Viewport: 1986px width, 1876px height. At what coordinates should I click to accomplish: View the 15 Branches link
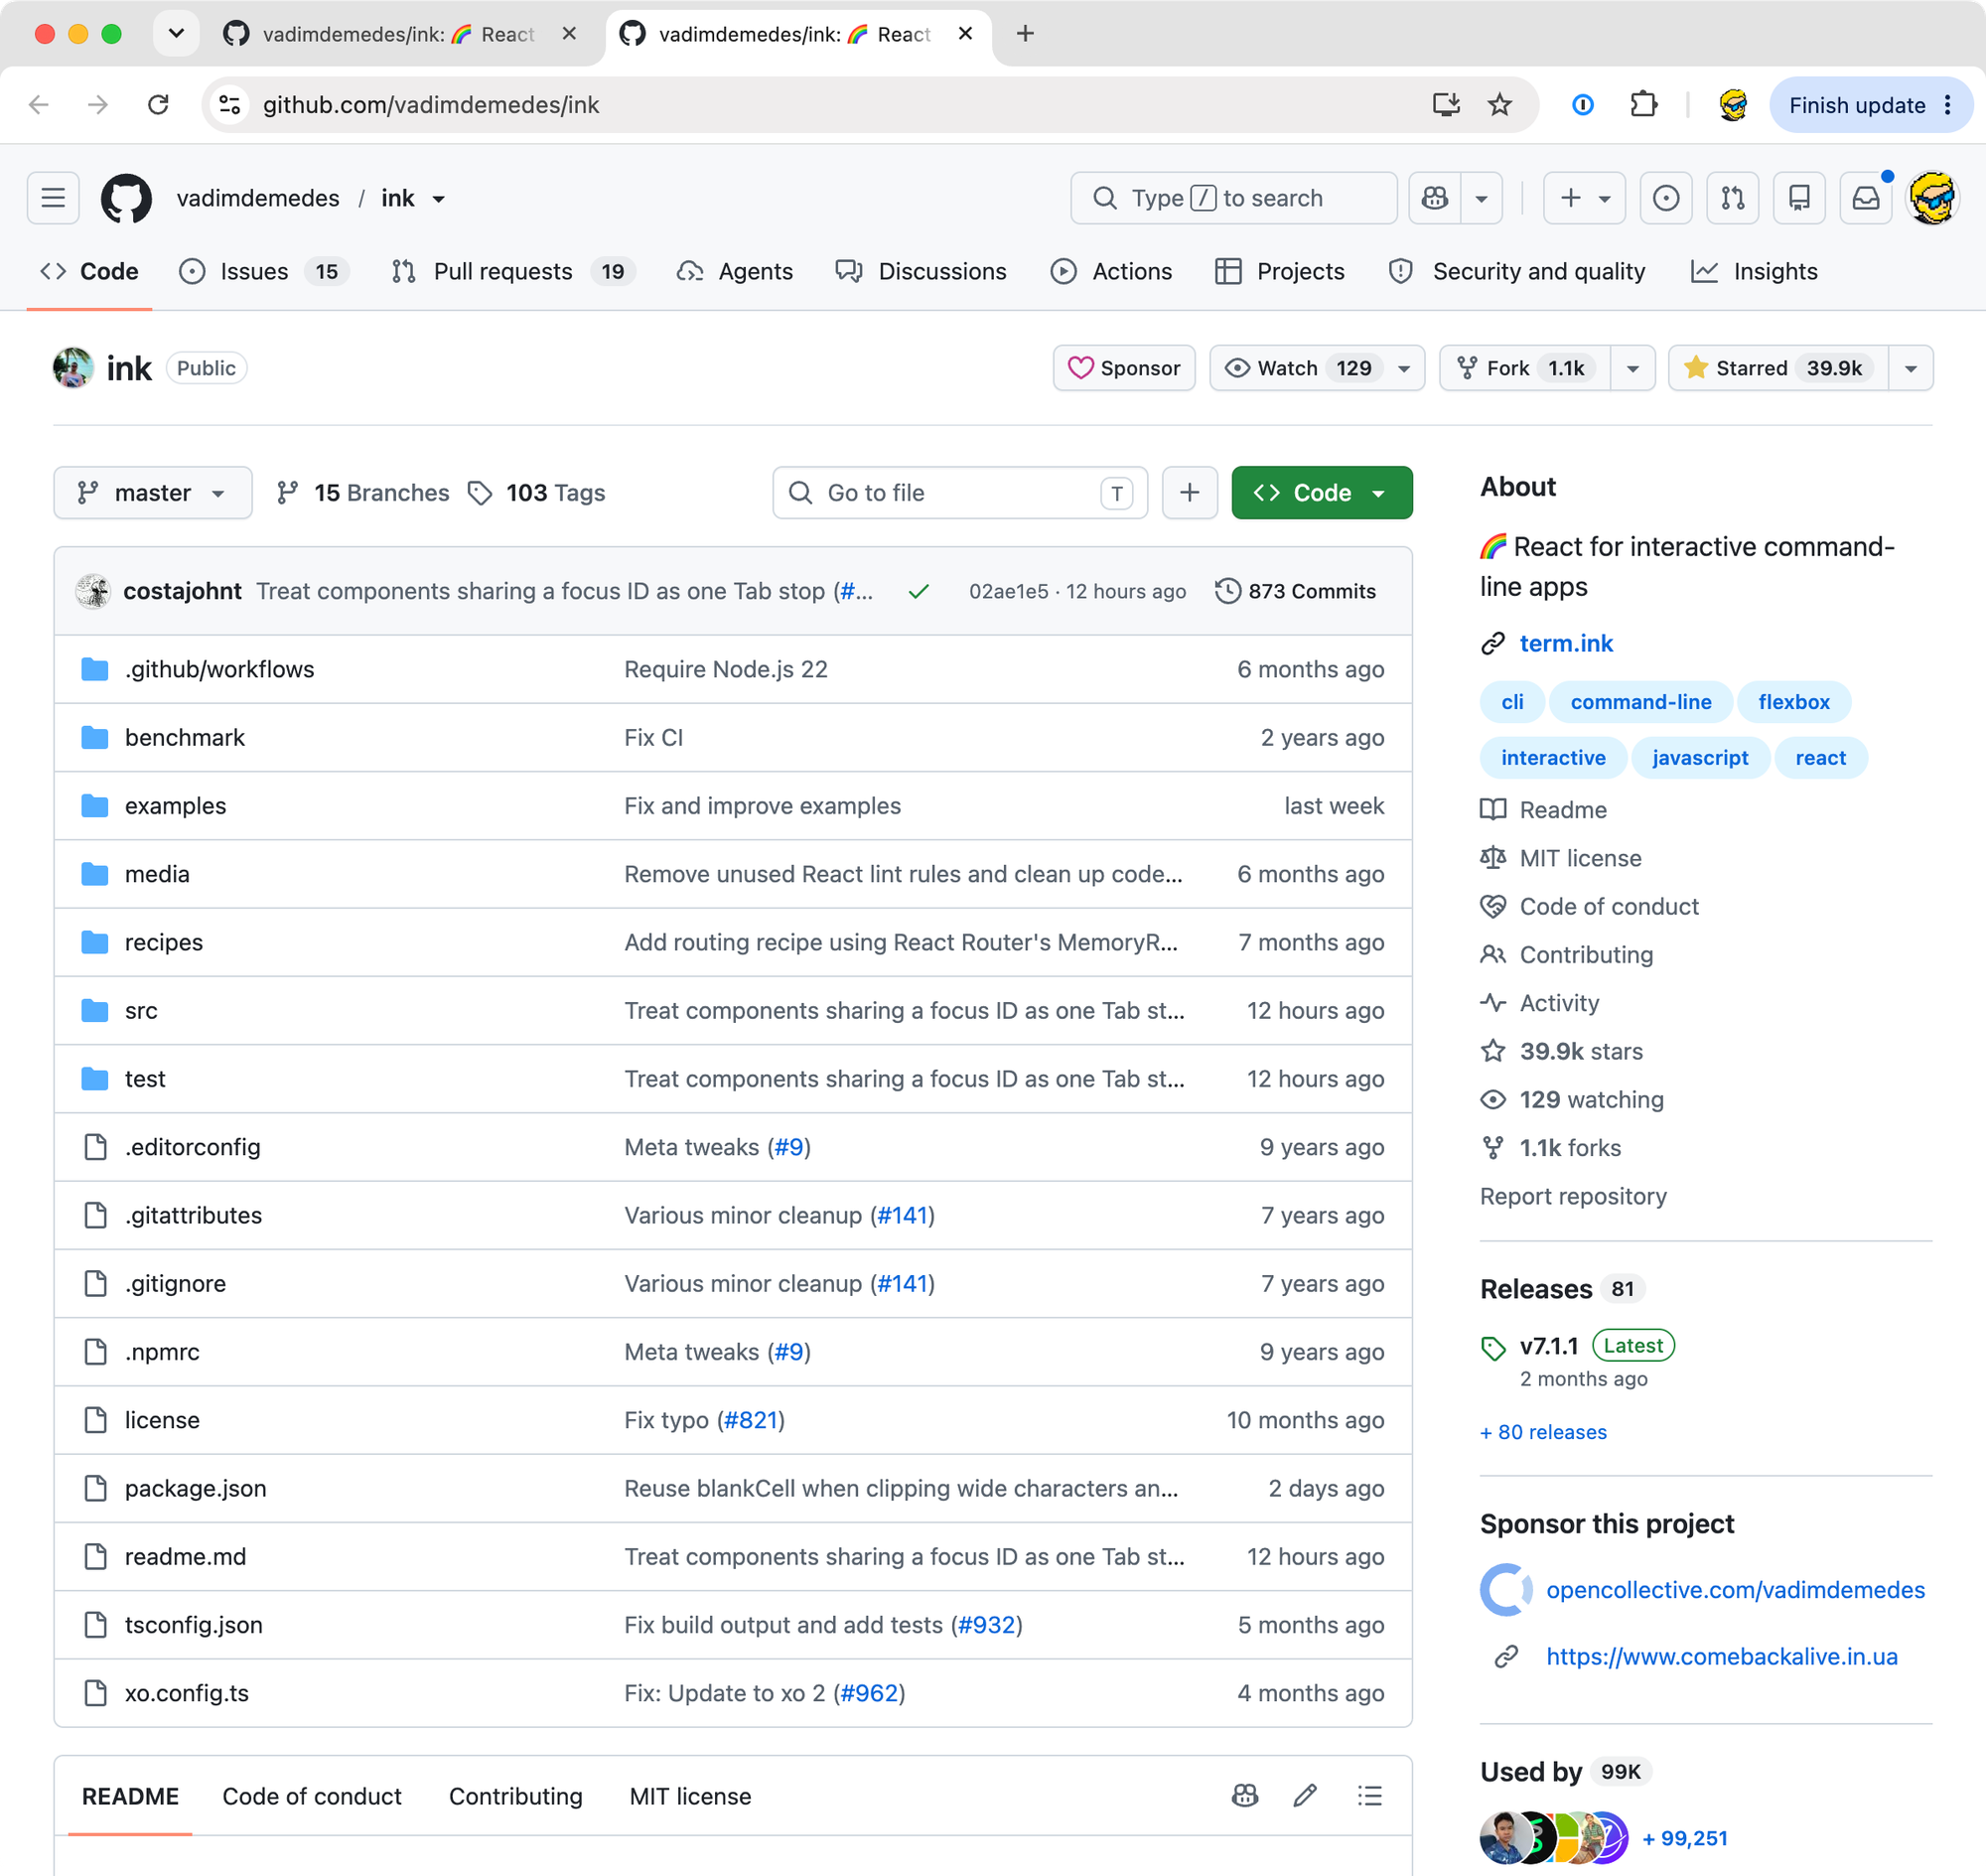tap(363, 492)
